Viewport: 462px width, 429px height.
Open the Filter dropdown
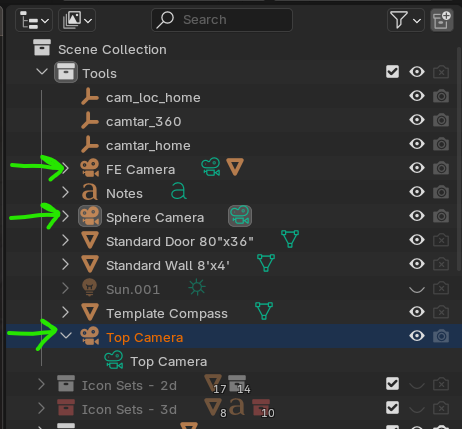(x=406, y=20)
